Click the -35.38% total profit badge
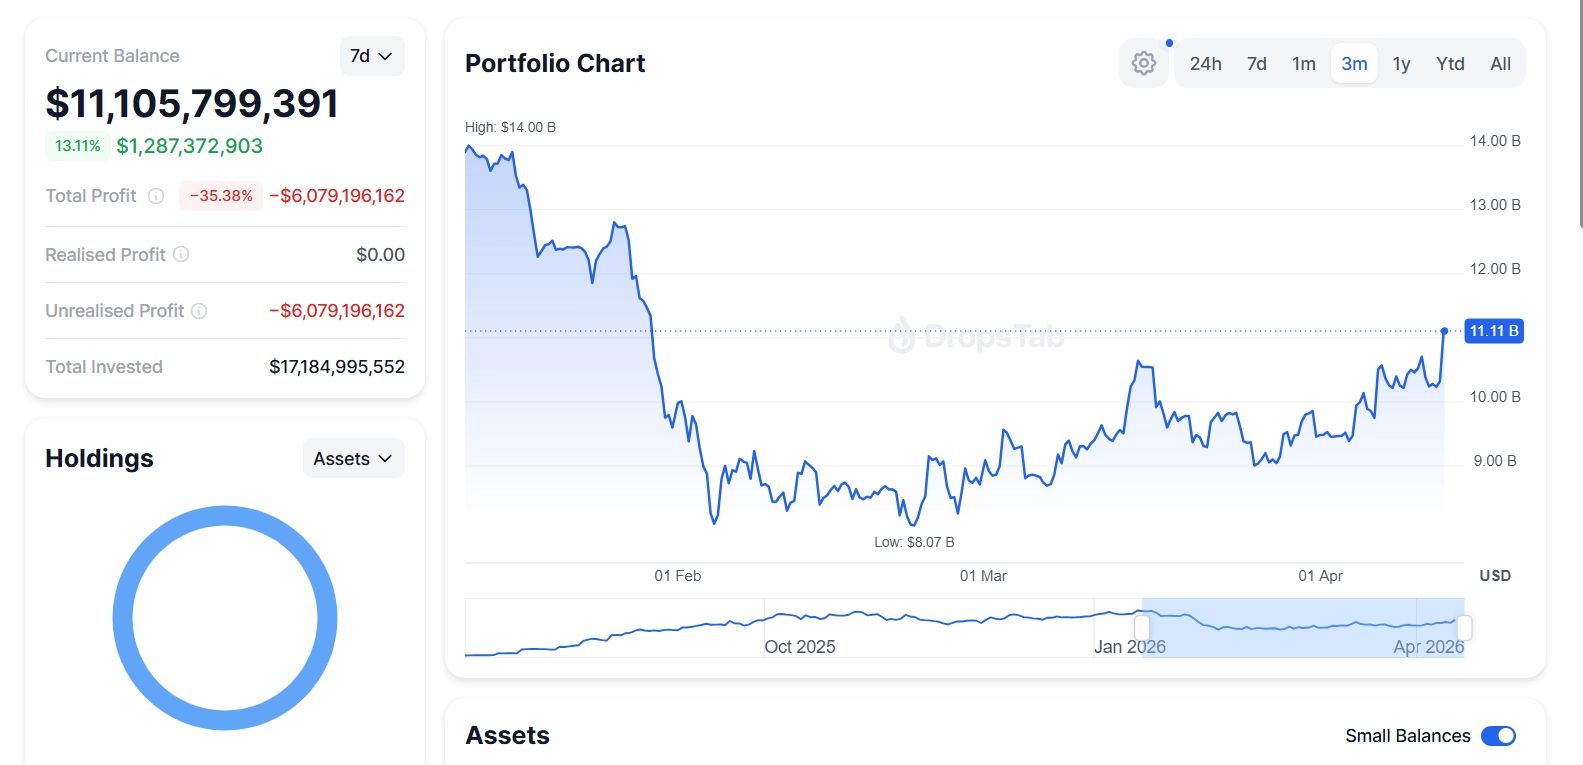The height and width of the screenshot is (765, 1583). 221,196
